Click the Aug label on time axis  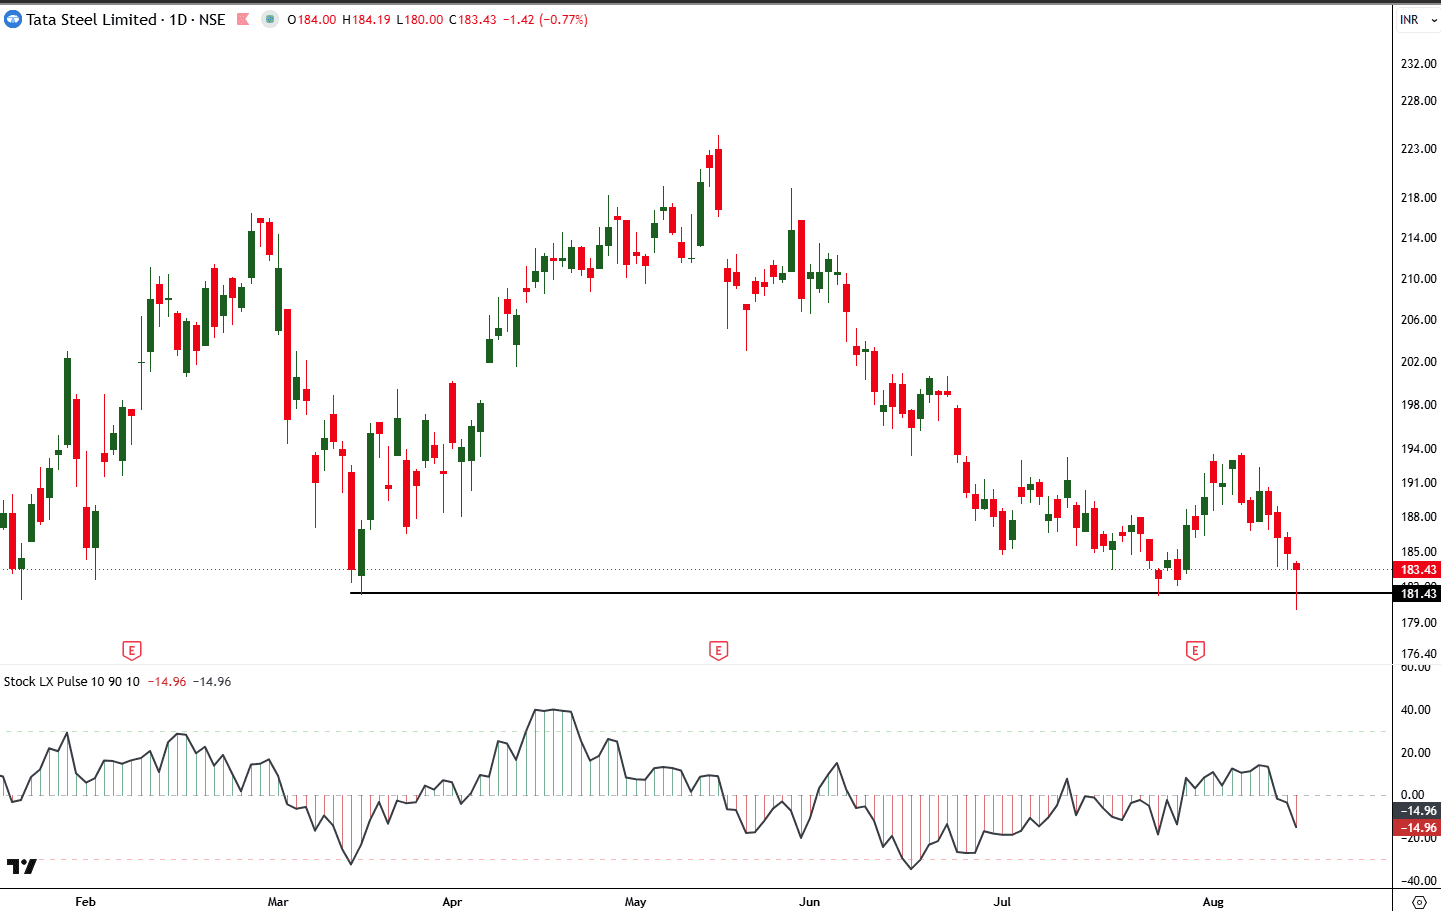(1213, 902)
